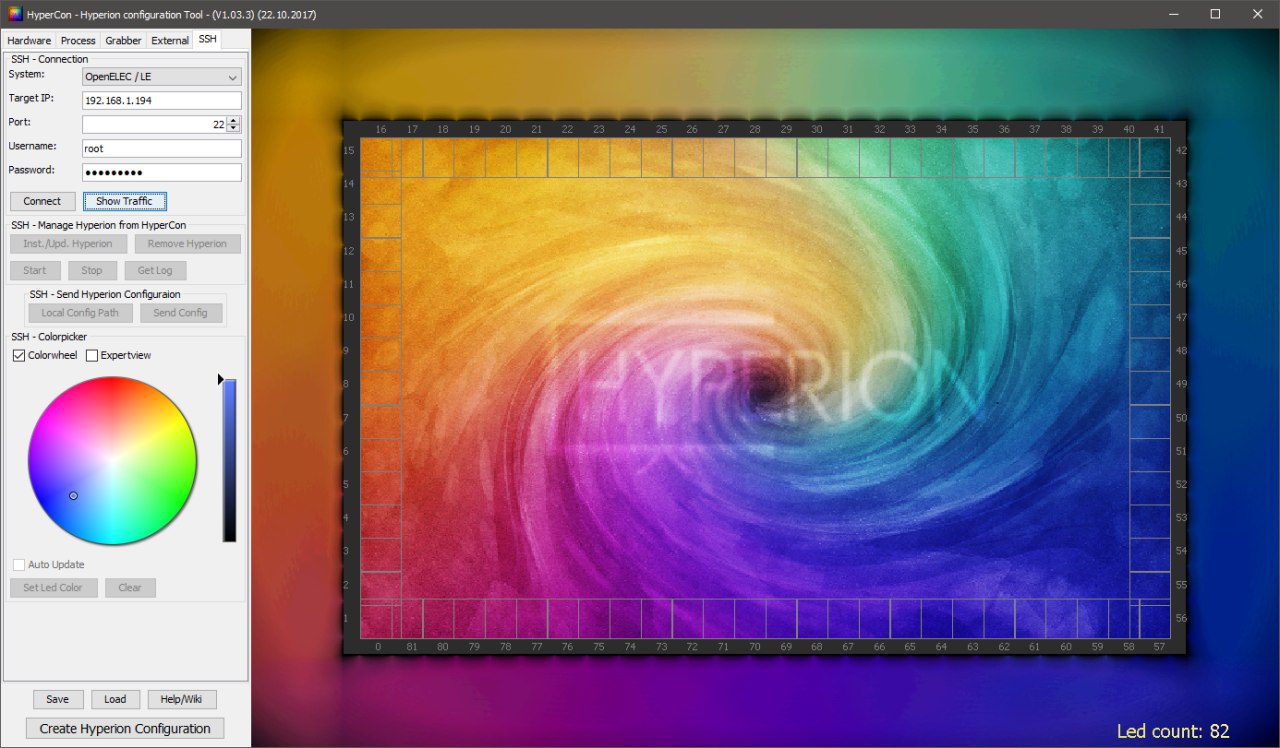Select LED number 0 at bottom left
The width and height of the screenshot is (1280, 748).
point(379,647)
